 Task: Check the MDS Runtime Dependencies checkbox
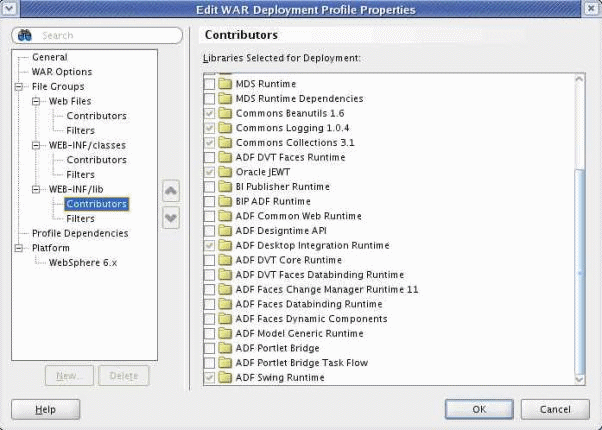(209, 99)
